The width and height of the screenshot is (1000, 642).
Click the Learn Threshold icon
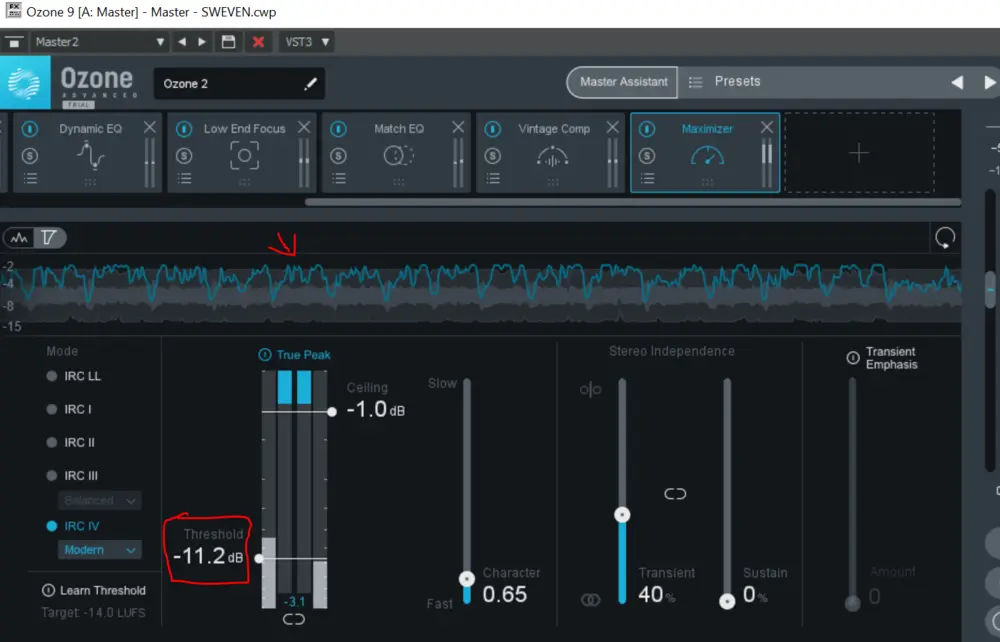point(48,590)
